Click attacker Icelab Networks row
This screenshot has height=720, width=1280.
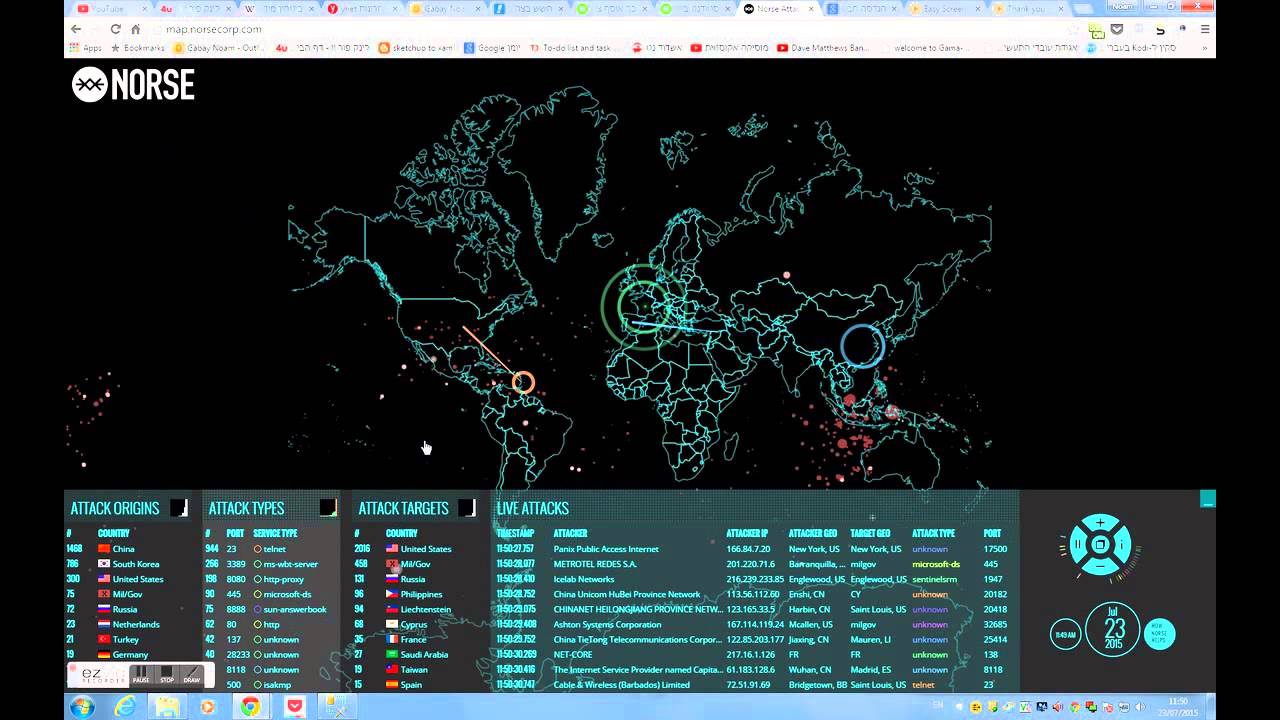[756, 579]
